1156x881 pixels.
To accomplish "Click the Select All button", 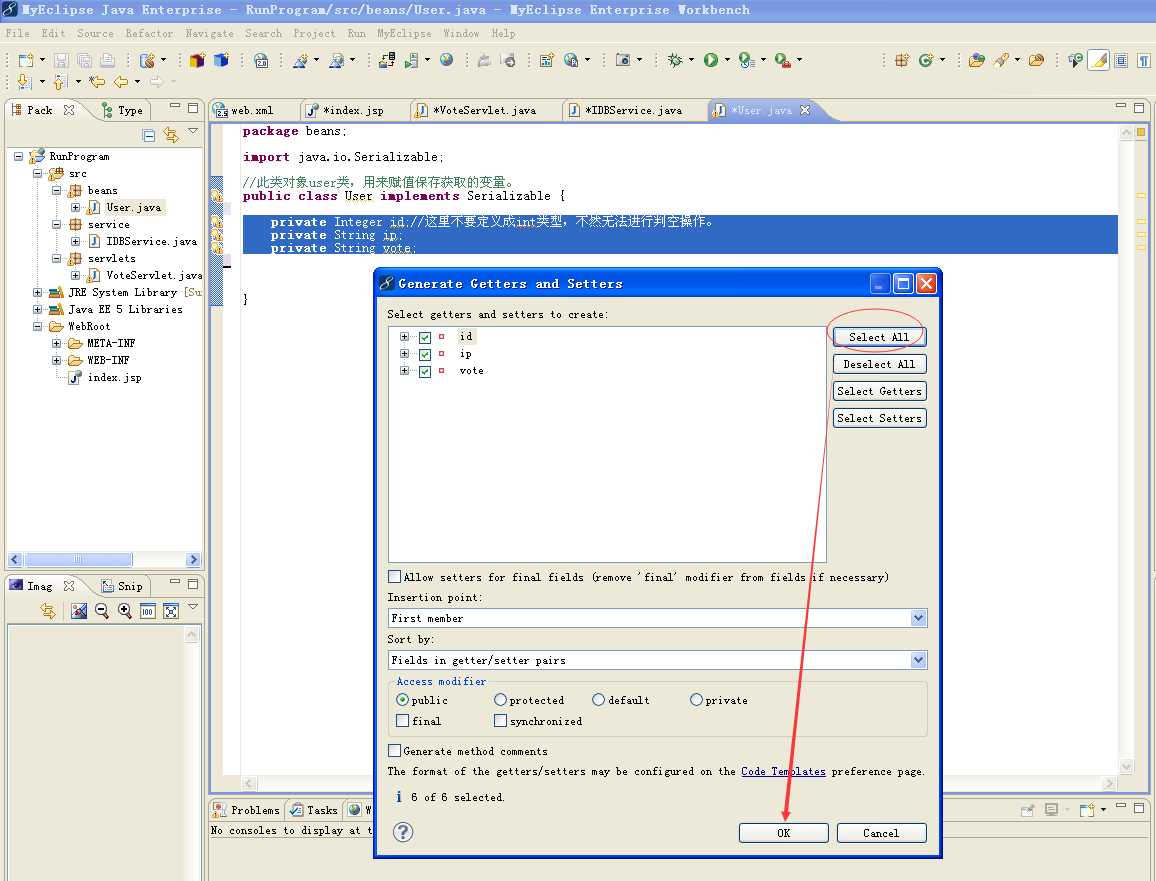I will [879, 337].
